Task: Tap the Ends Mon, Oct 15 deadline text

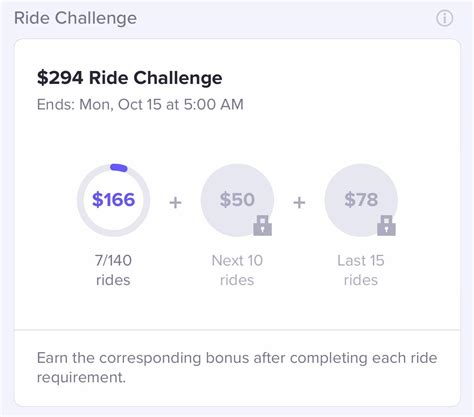Action: tap(140, 105)
